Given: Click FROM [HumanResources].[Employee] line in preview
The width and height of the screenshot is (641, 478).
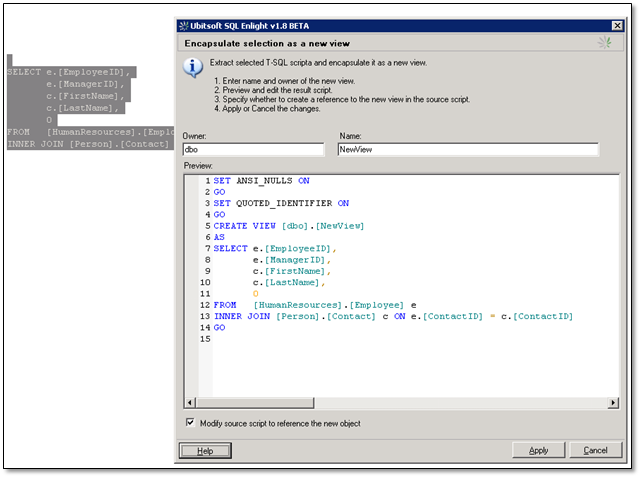Looking at the screenshot, I should coord(315,305).
